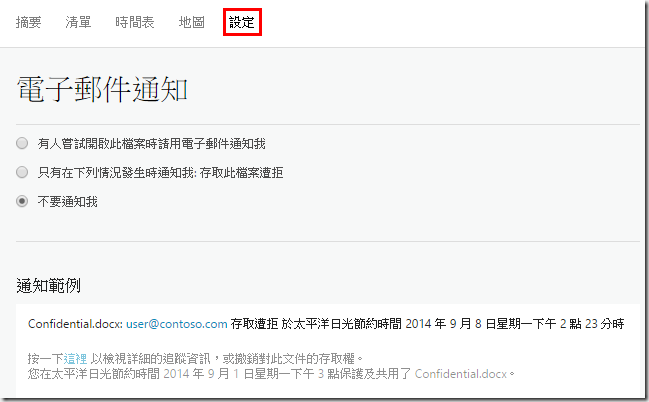This screenshot has width=649, height=402.
Task: Open the 地圖 tab
Action: pyautogui.click(x=192, y=22)
